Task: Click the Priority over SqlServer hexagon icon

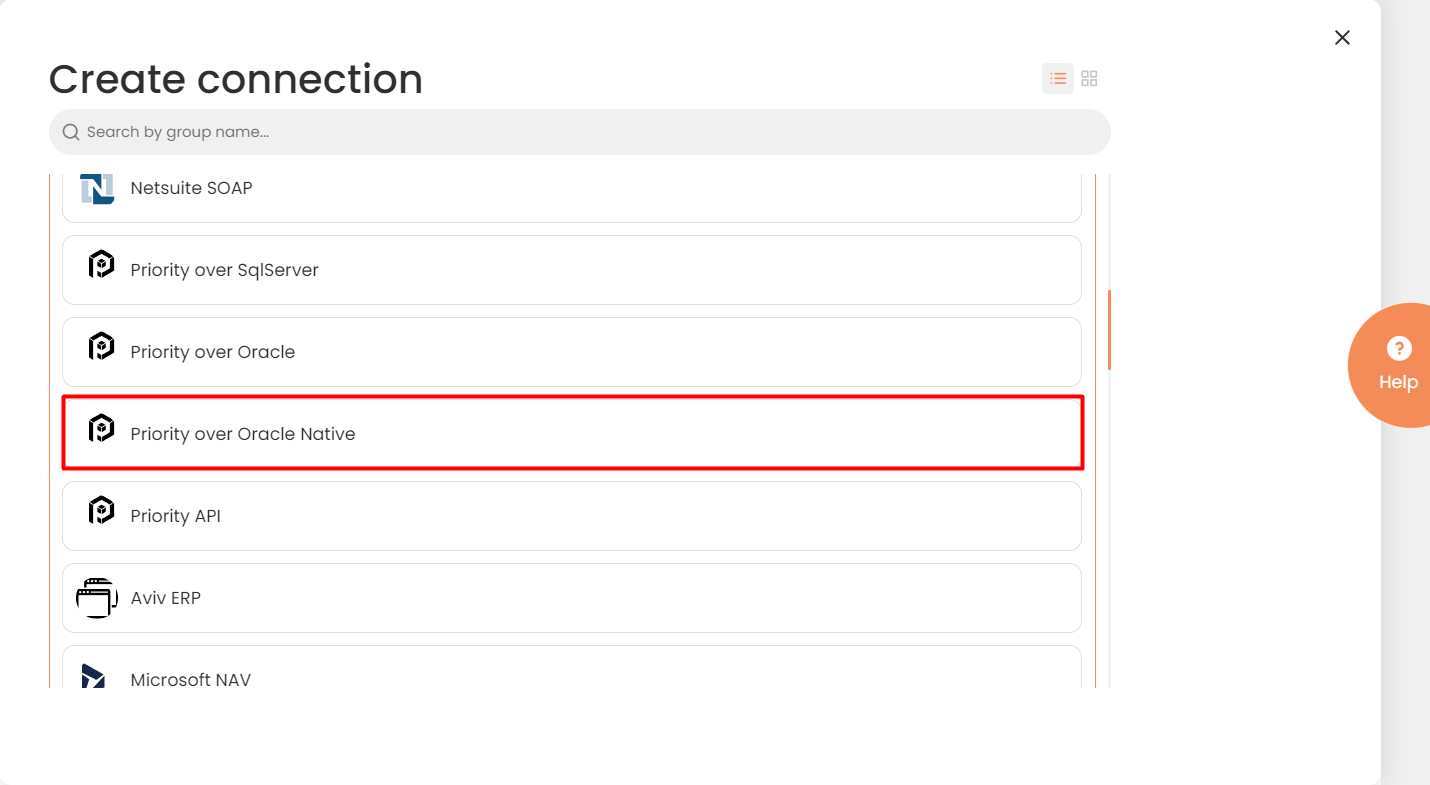Action: click(x=101, y=264)
